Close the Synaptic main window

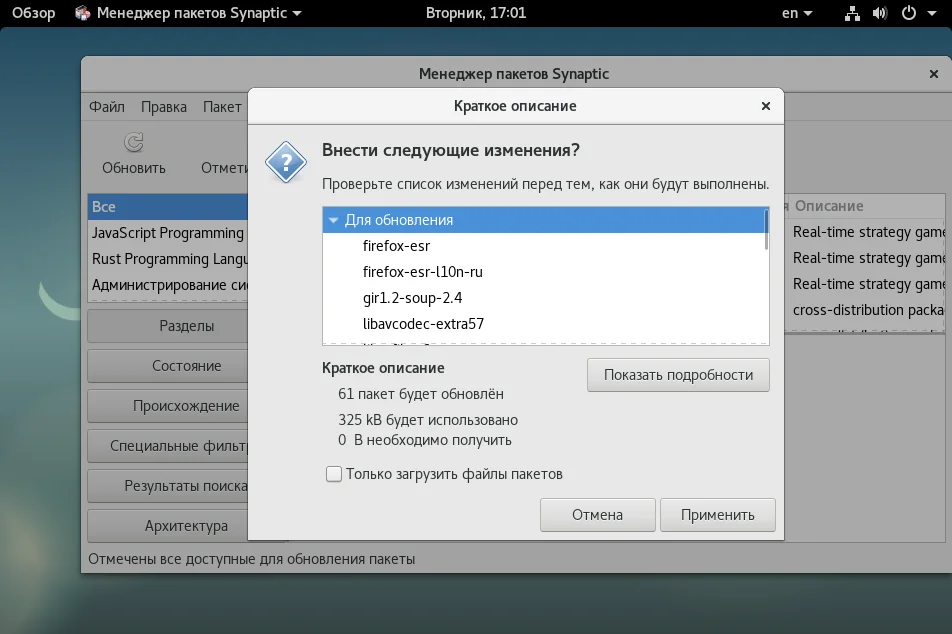click(934, 74)
